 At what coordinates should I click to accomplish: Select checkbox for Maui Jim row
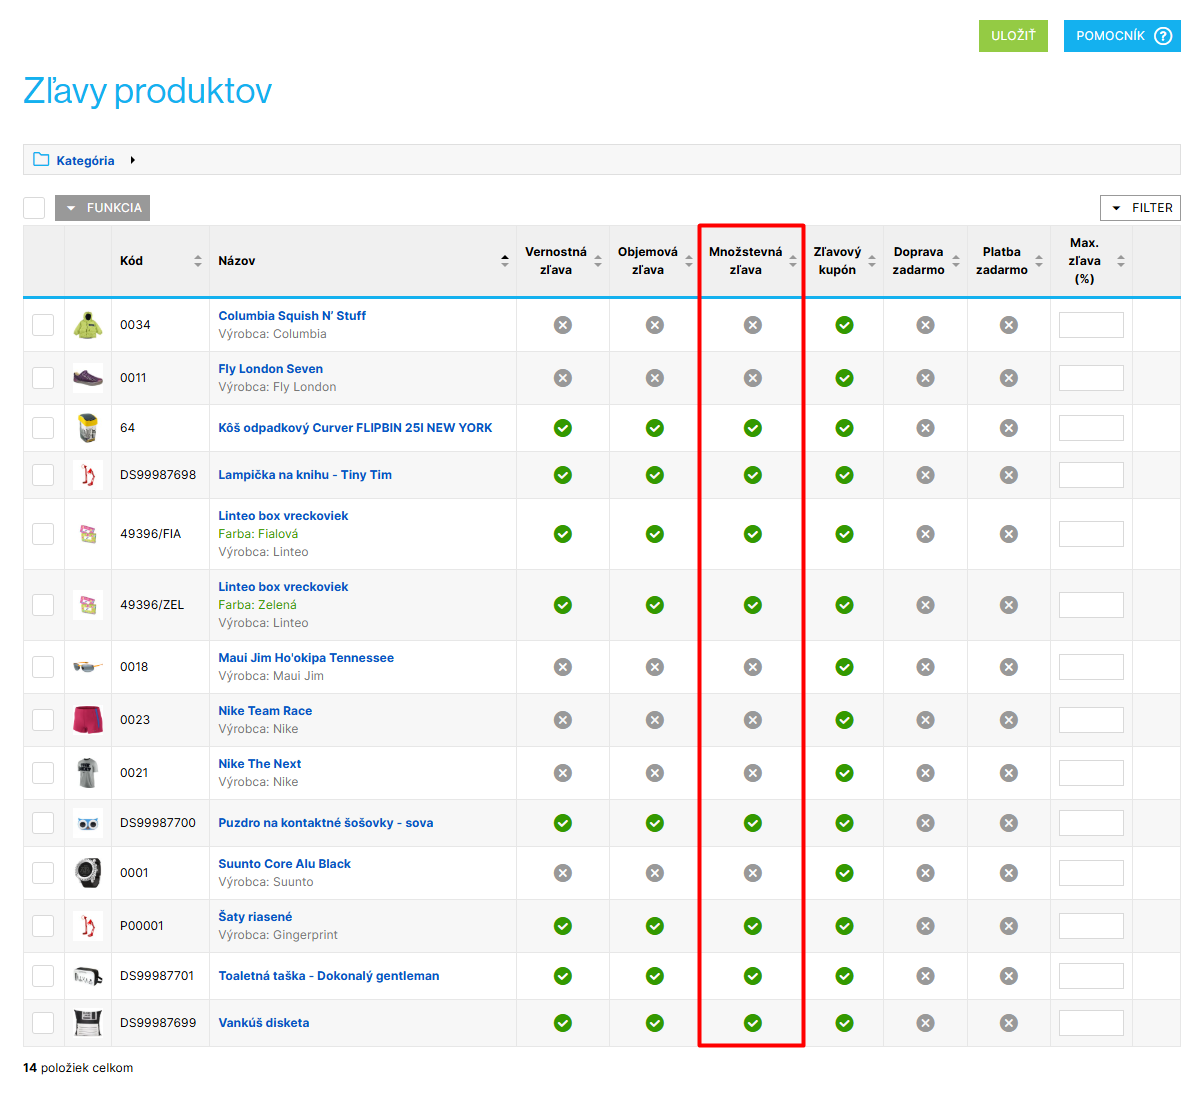point(43,667)
